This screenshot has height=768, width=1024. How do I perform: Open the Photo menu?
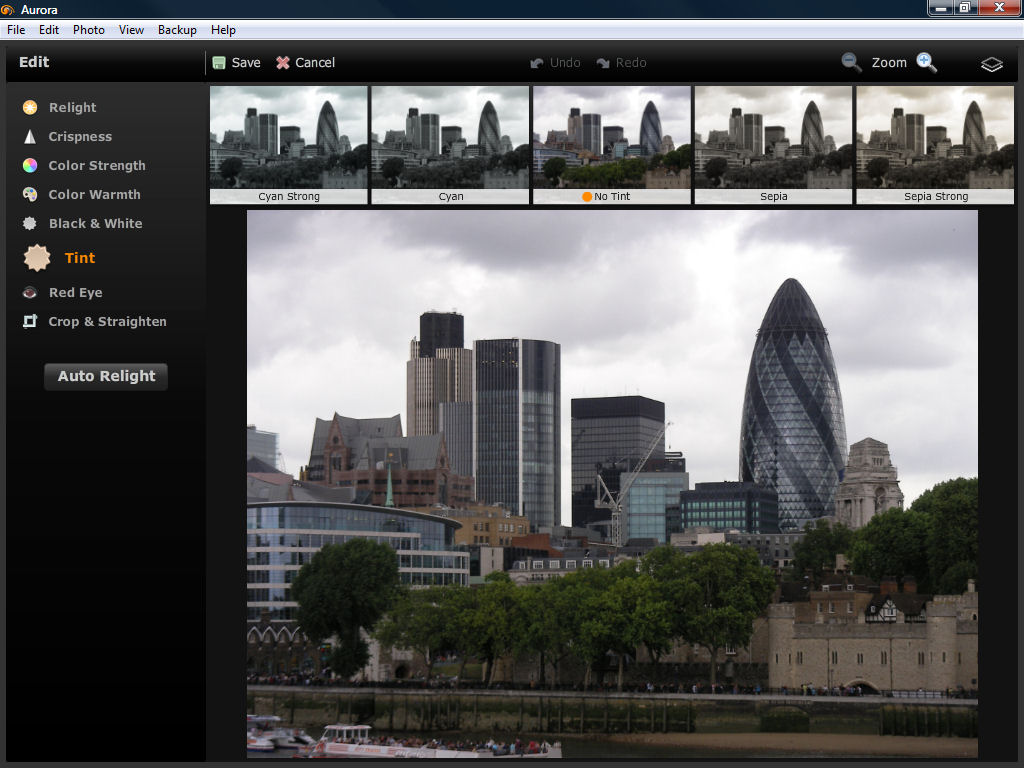pos(89,30)
